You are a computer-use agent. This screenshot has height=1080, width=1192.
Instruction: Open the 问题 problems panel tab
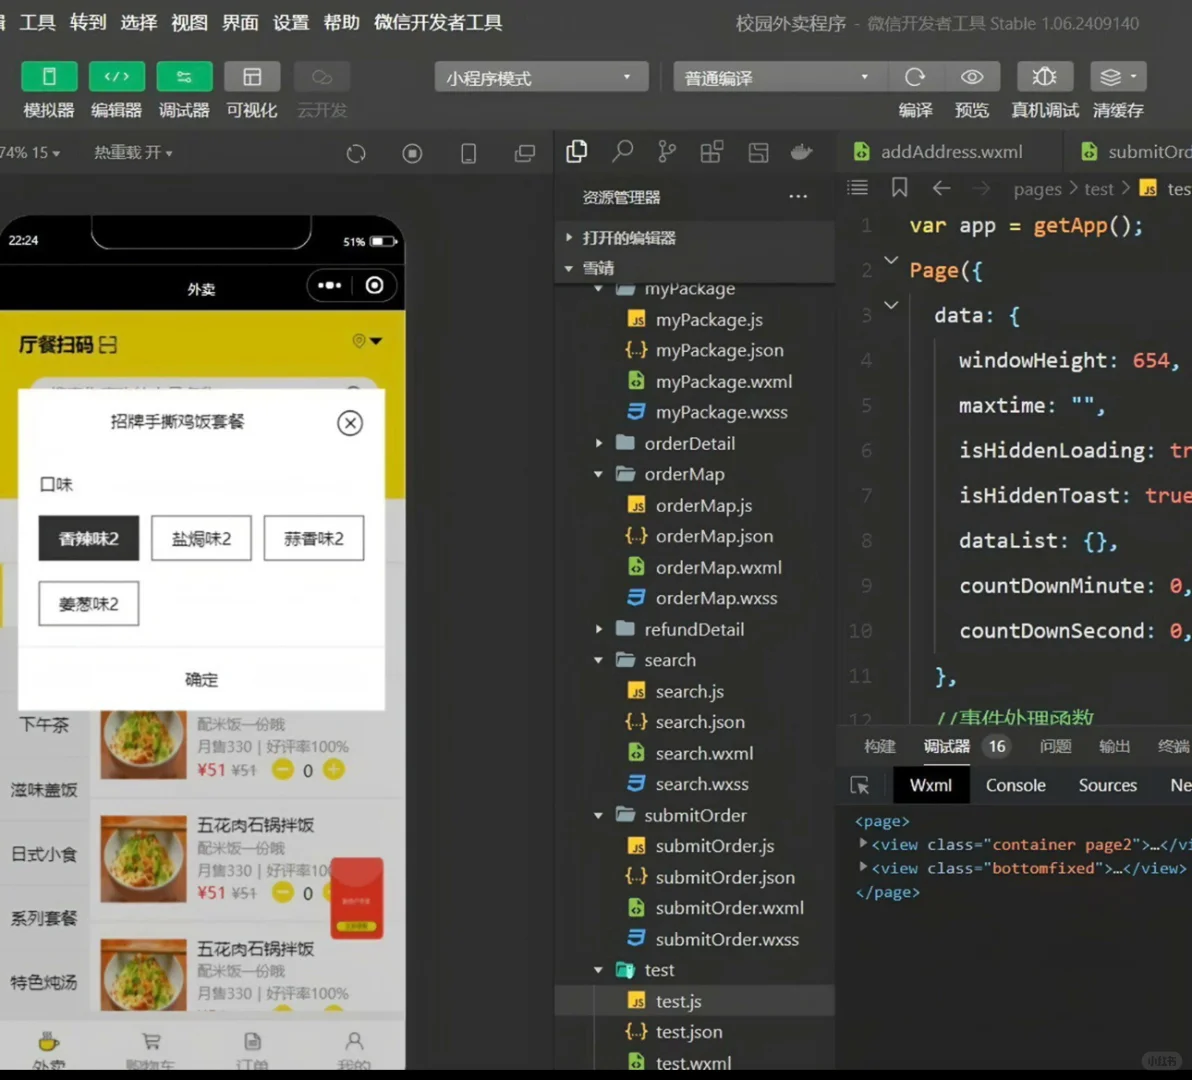click(x=1055, y=746)
